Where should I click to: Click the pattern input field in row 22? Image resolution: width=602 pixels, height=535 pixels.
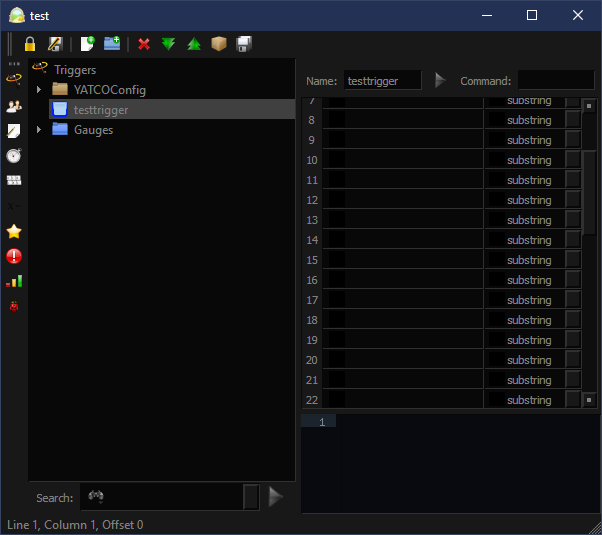click(x=403, y=400)
